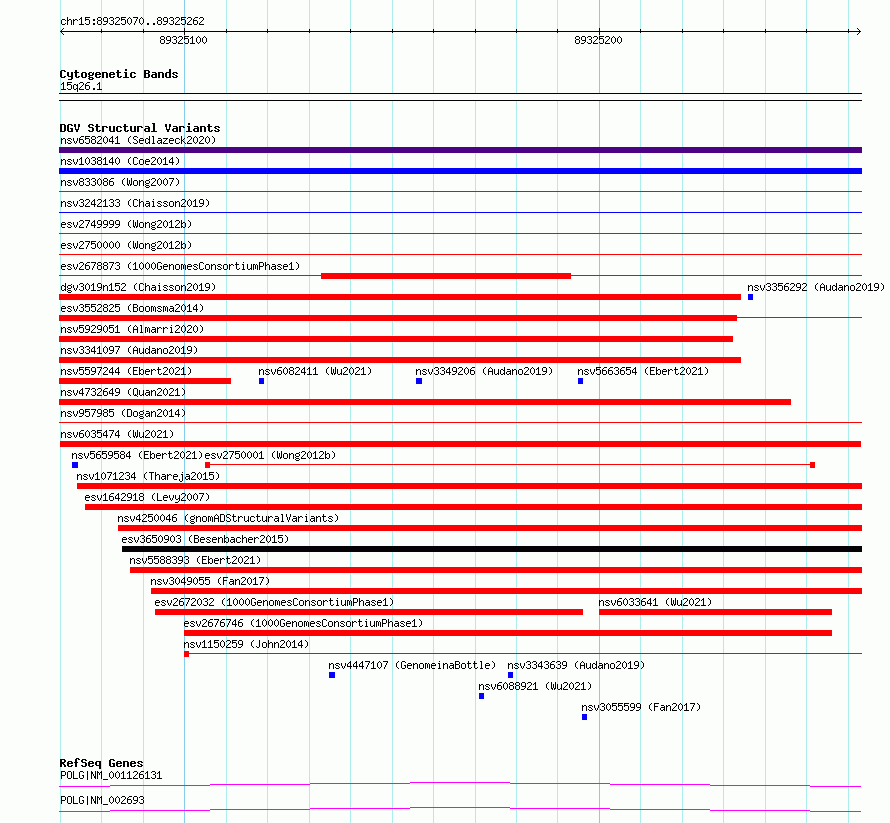Select esv2672032 (1000GenomesConsortiumPhase1) label
Viewport: 890px width, 823px height.
274,602
